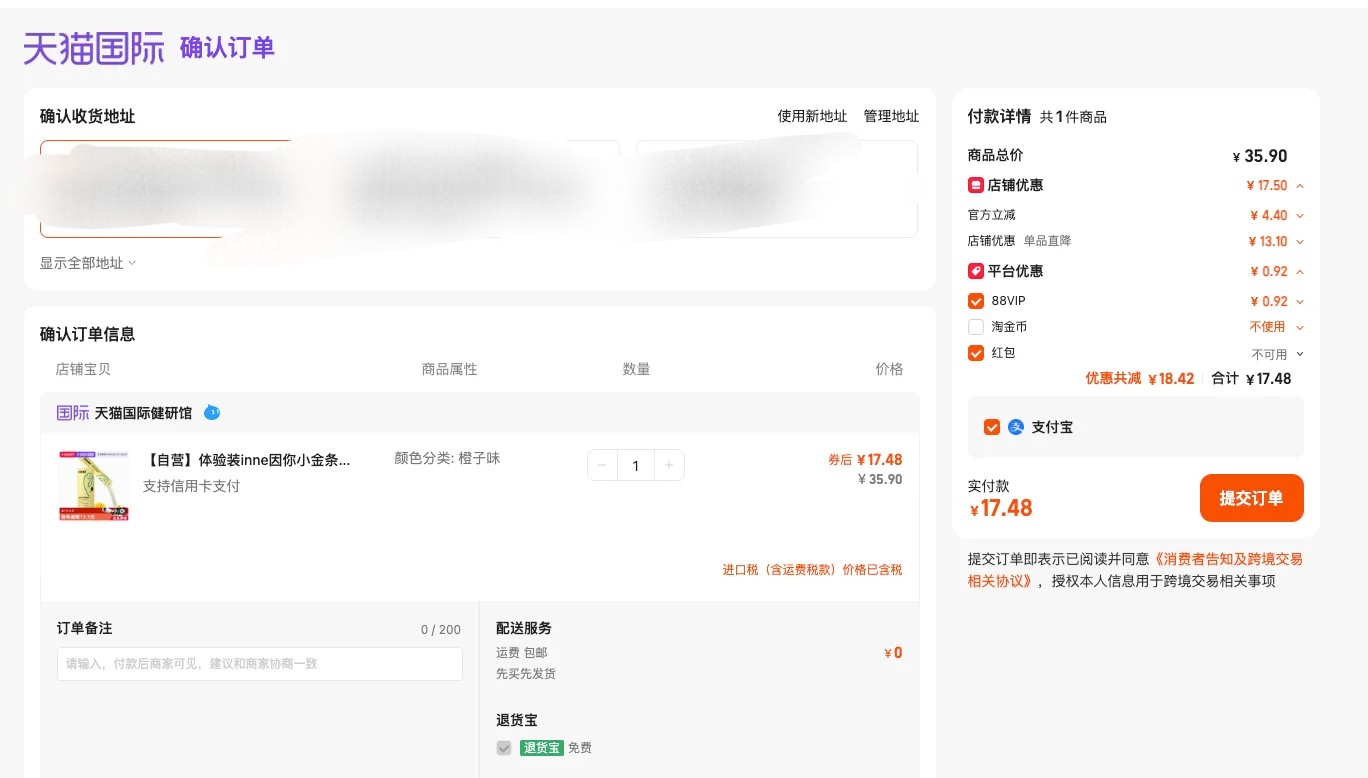Open the 红包 不可用 dropdown
The image size is (1368, 778).
pyautogui.click(x=1299, y=354)
